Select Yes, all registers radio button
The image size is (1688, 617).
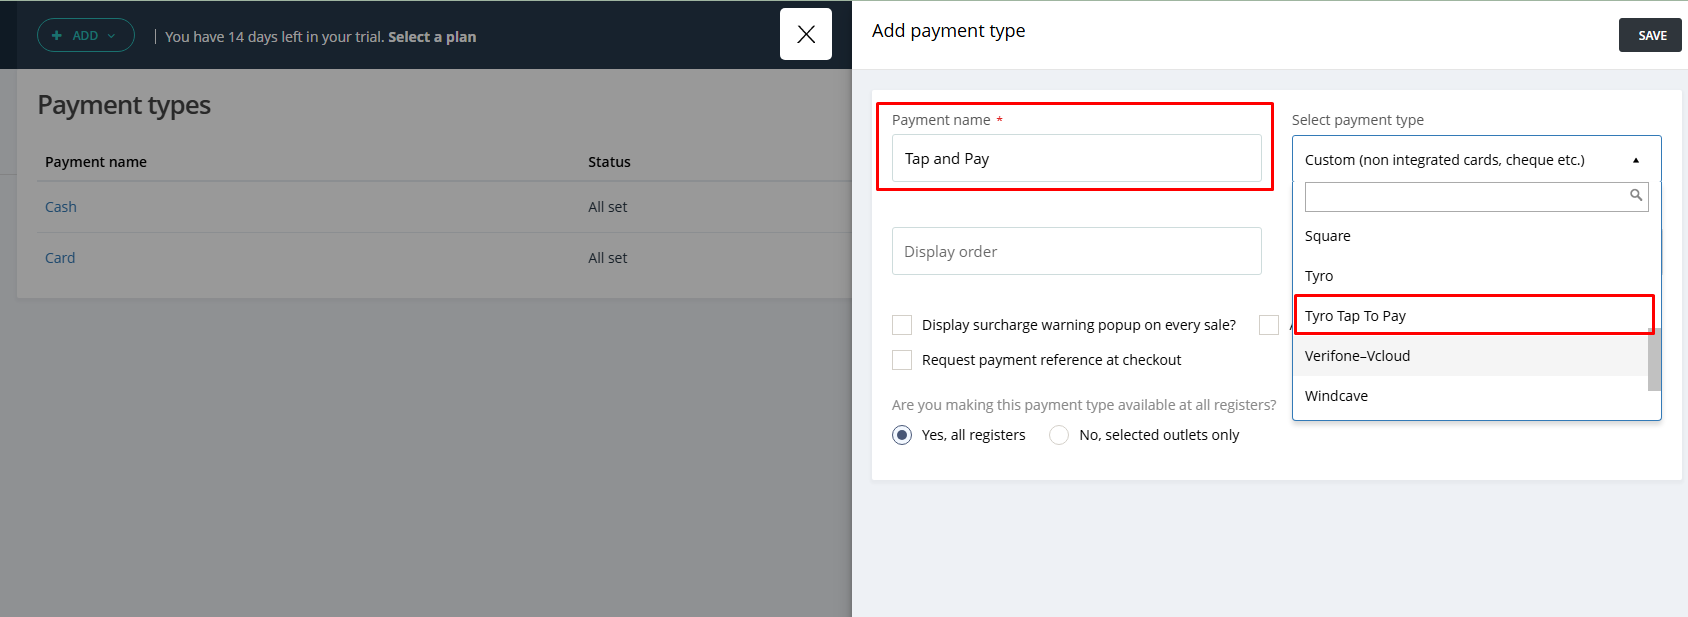pos(902,435)
